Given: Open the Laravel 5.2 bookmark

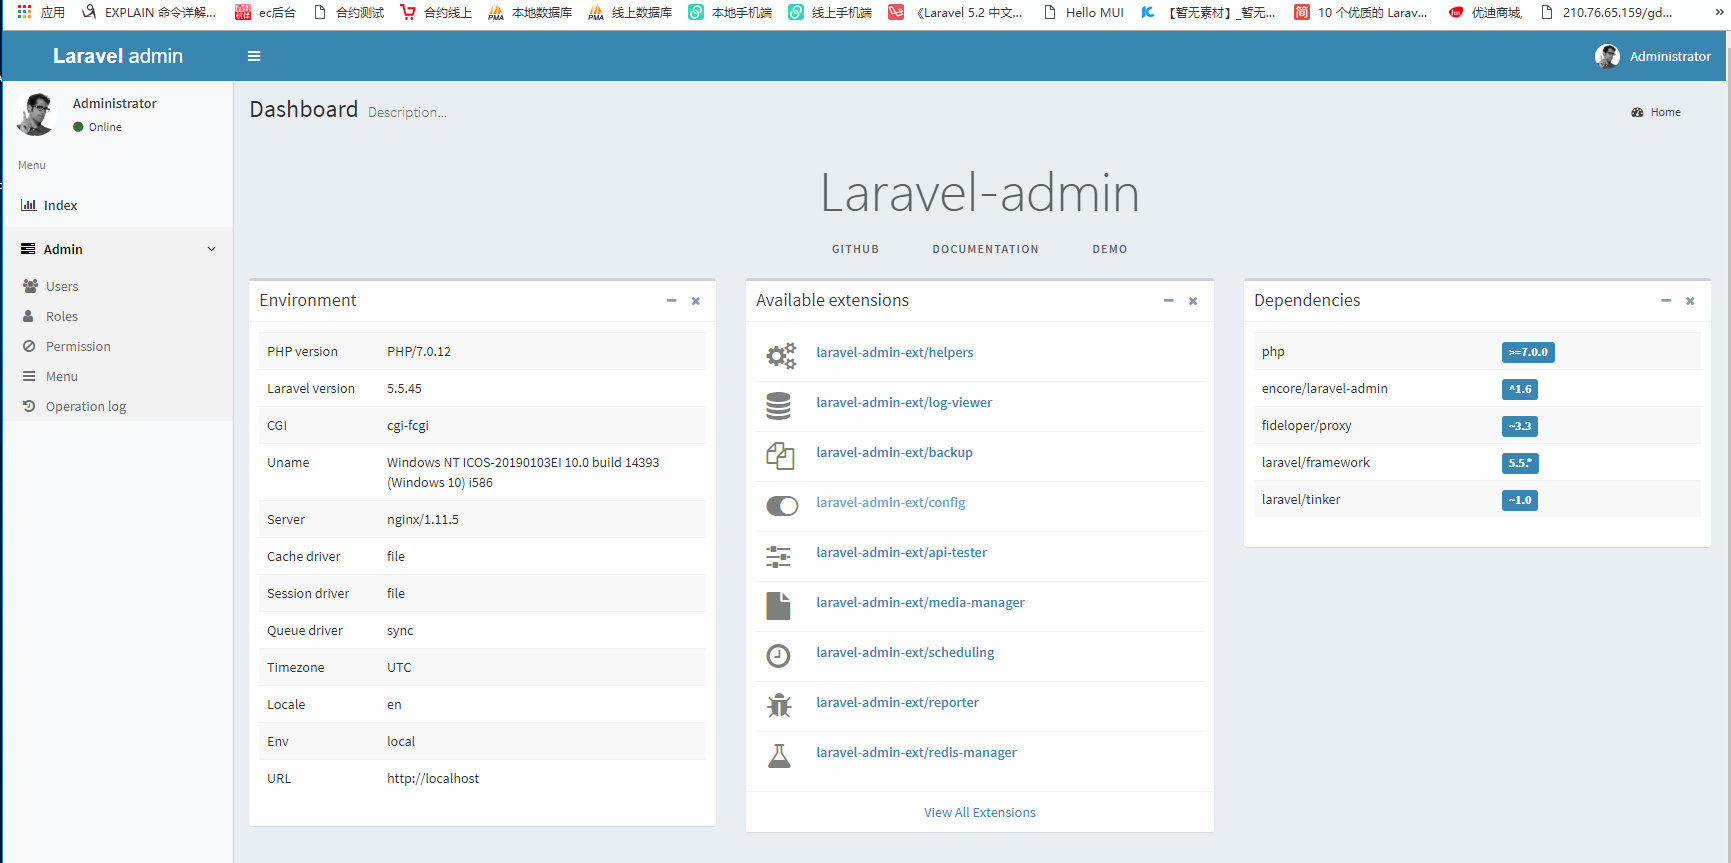Looking at the screenshot, I should point(956,12).
